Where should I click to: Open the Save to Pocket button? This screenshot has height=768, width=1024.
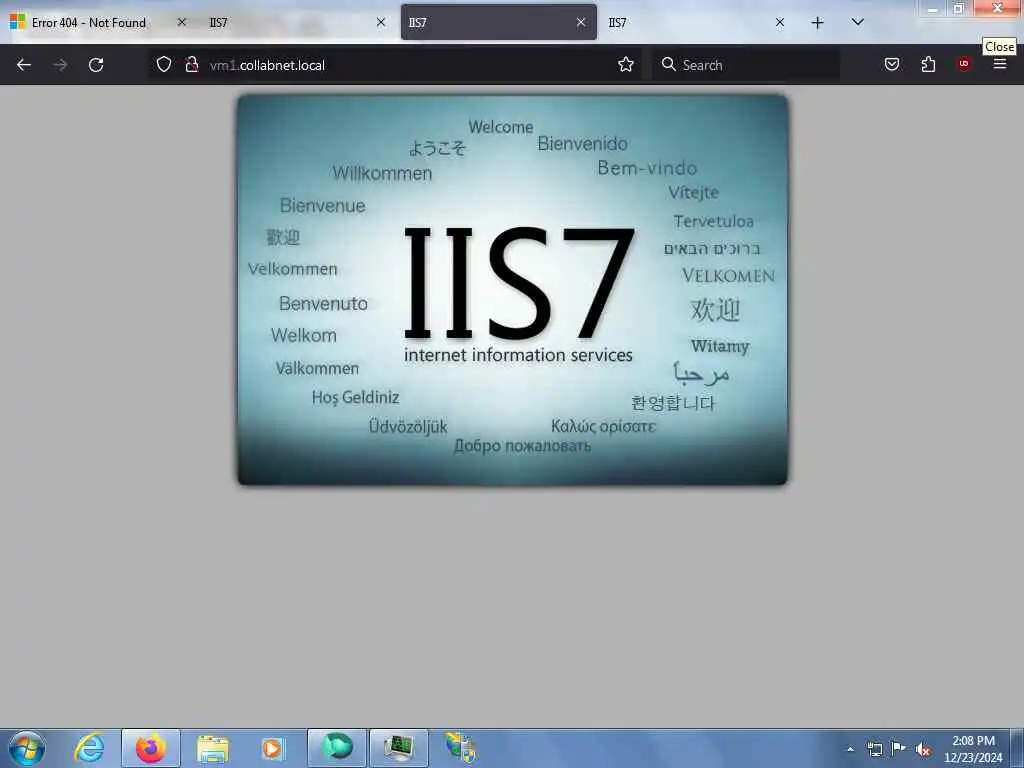tap(892, 64)
